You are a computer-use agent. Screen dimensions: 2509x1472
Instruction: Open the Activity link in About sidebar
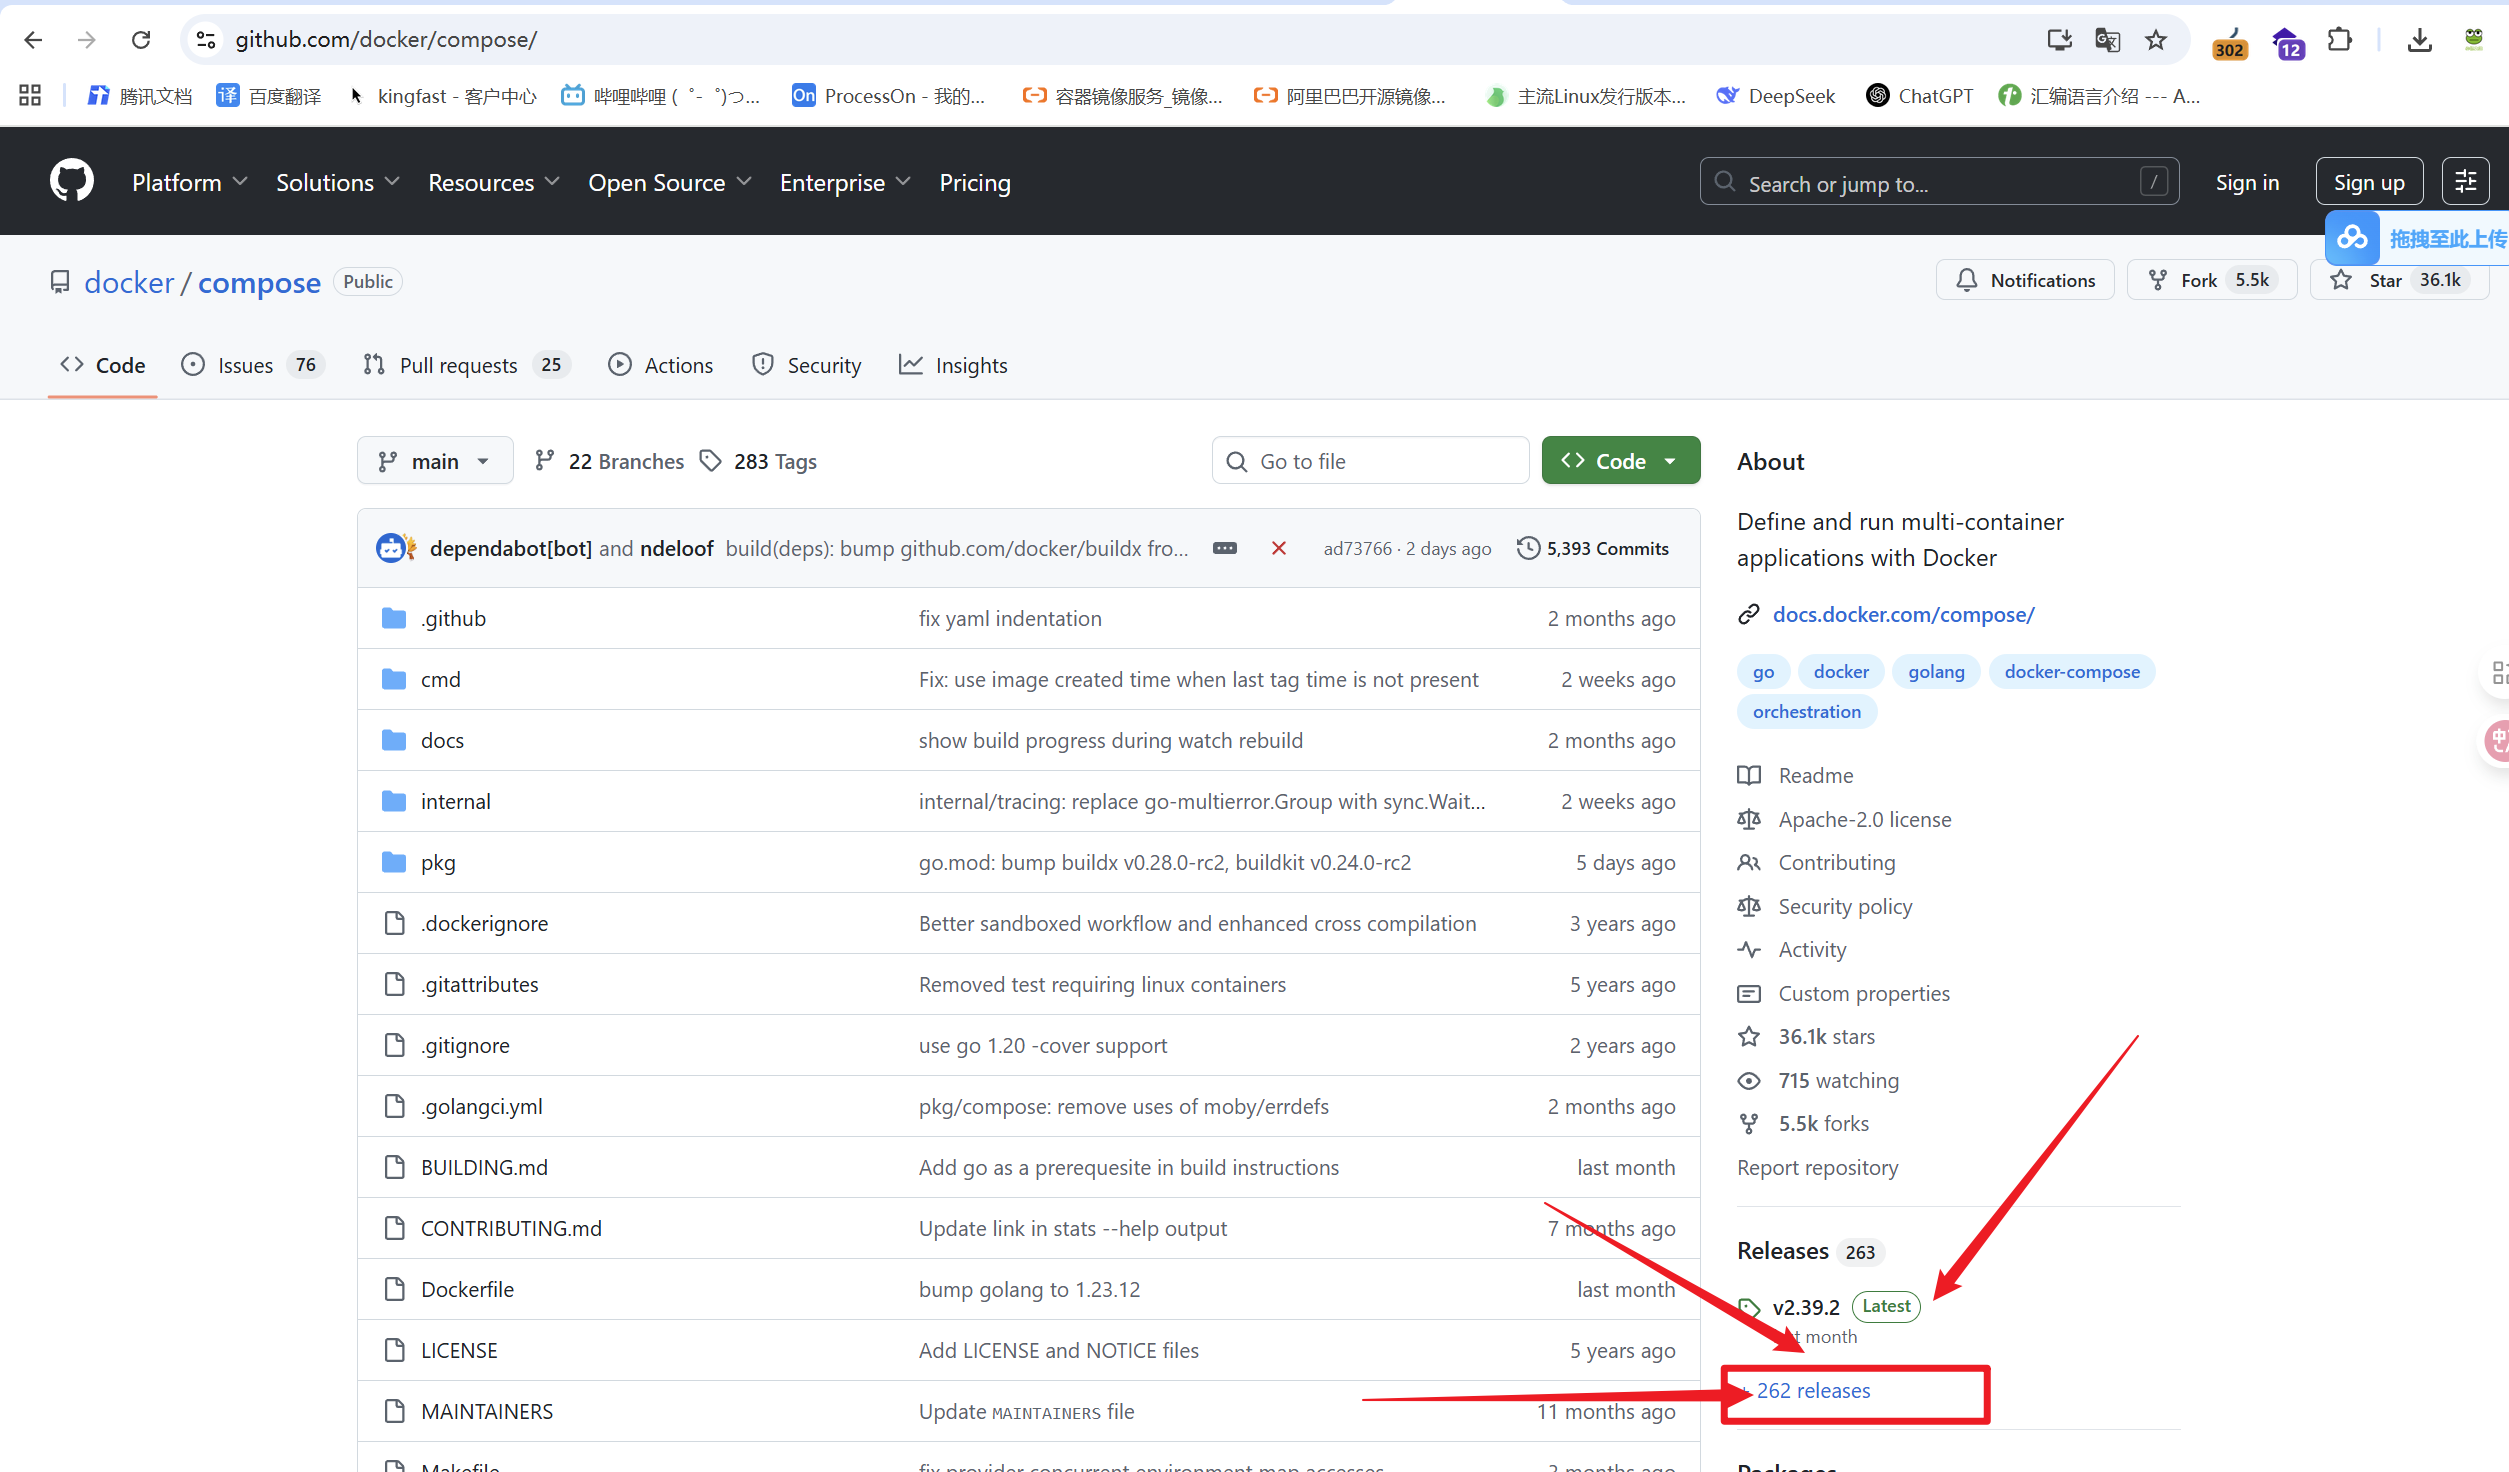coord(1812,950)
